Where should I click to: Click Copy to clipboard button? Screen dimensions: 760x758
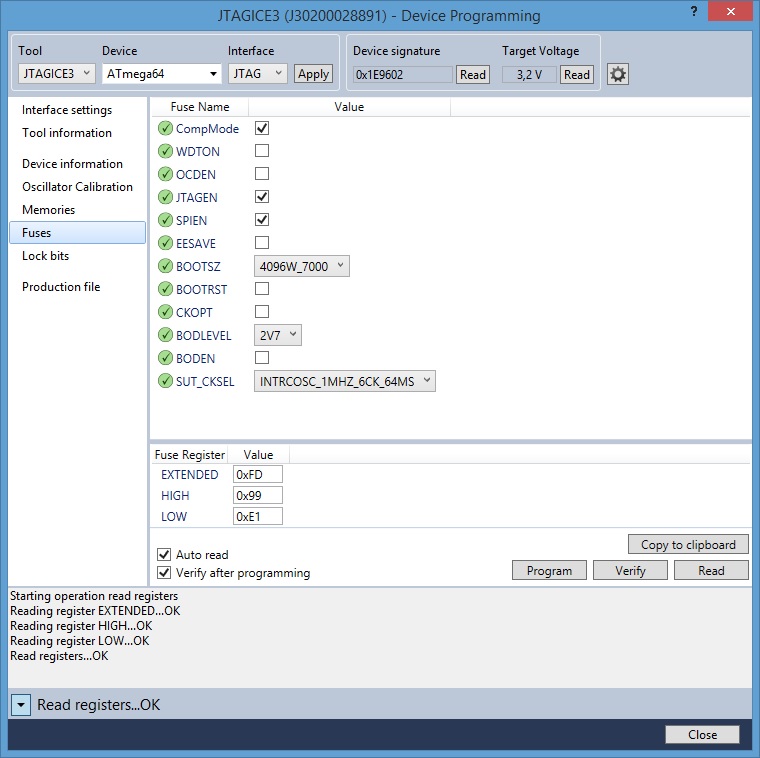(688, 544)
